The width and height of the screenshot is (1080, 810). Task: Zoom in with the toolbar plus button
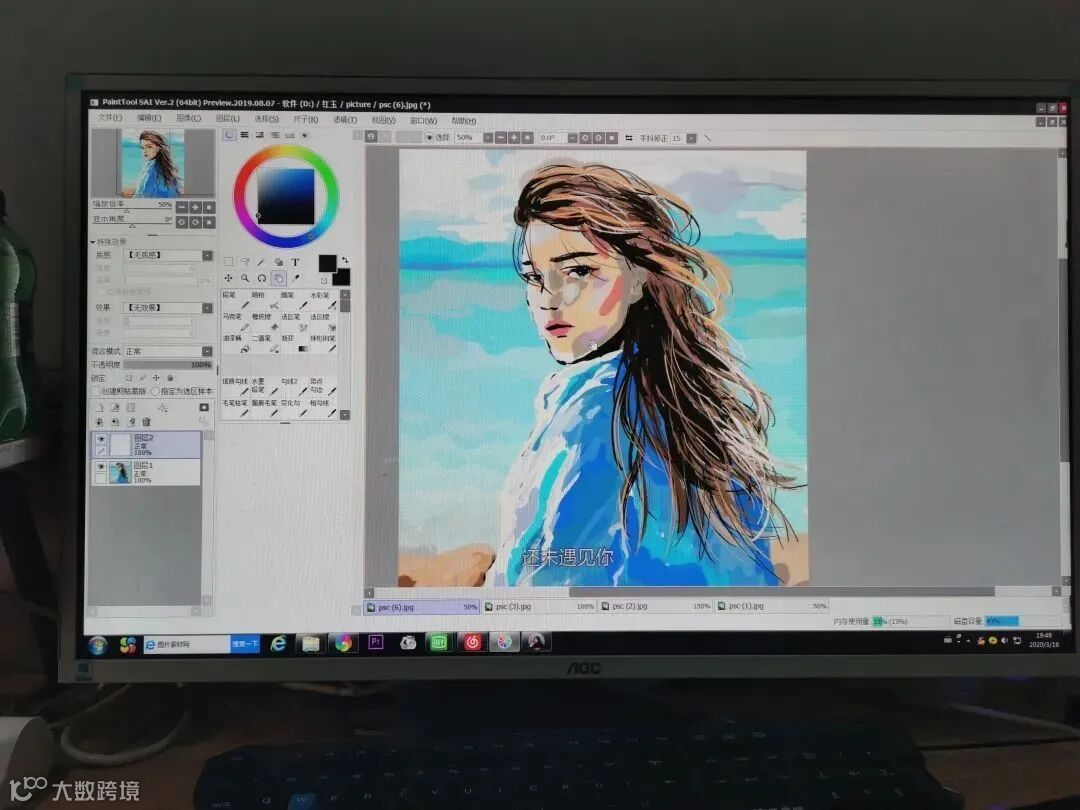(514, 138)
